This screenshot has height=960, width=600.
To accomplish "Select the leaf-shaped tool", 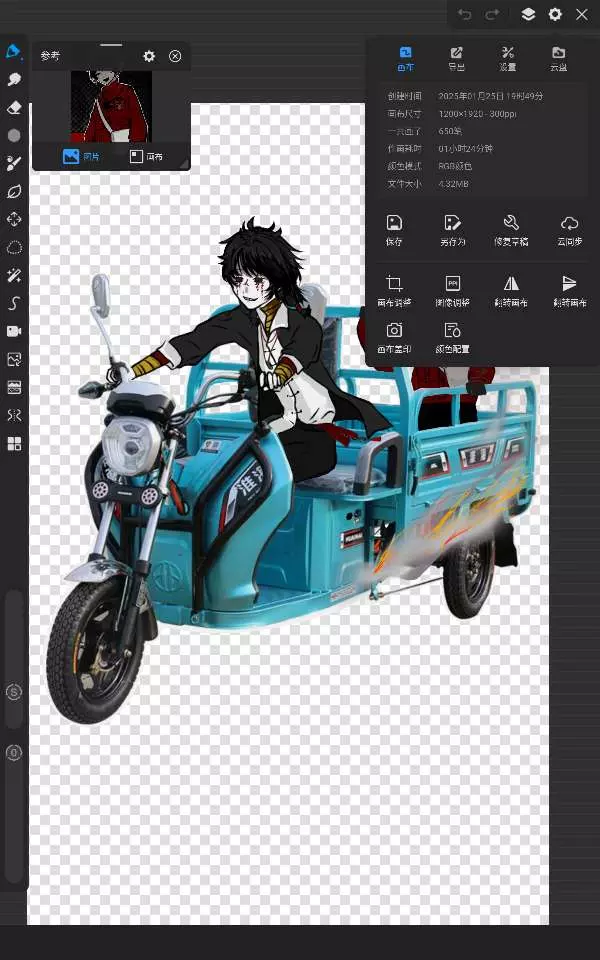I will pos(13,192).
